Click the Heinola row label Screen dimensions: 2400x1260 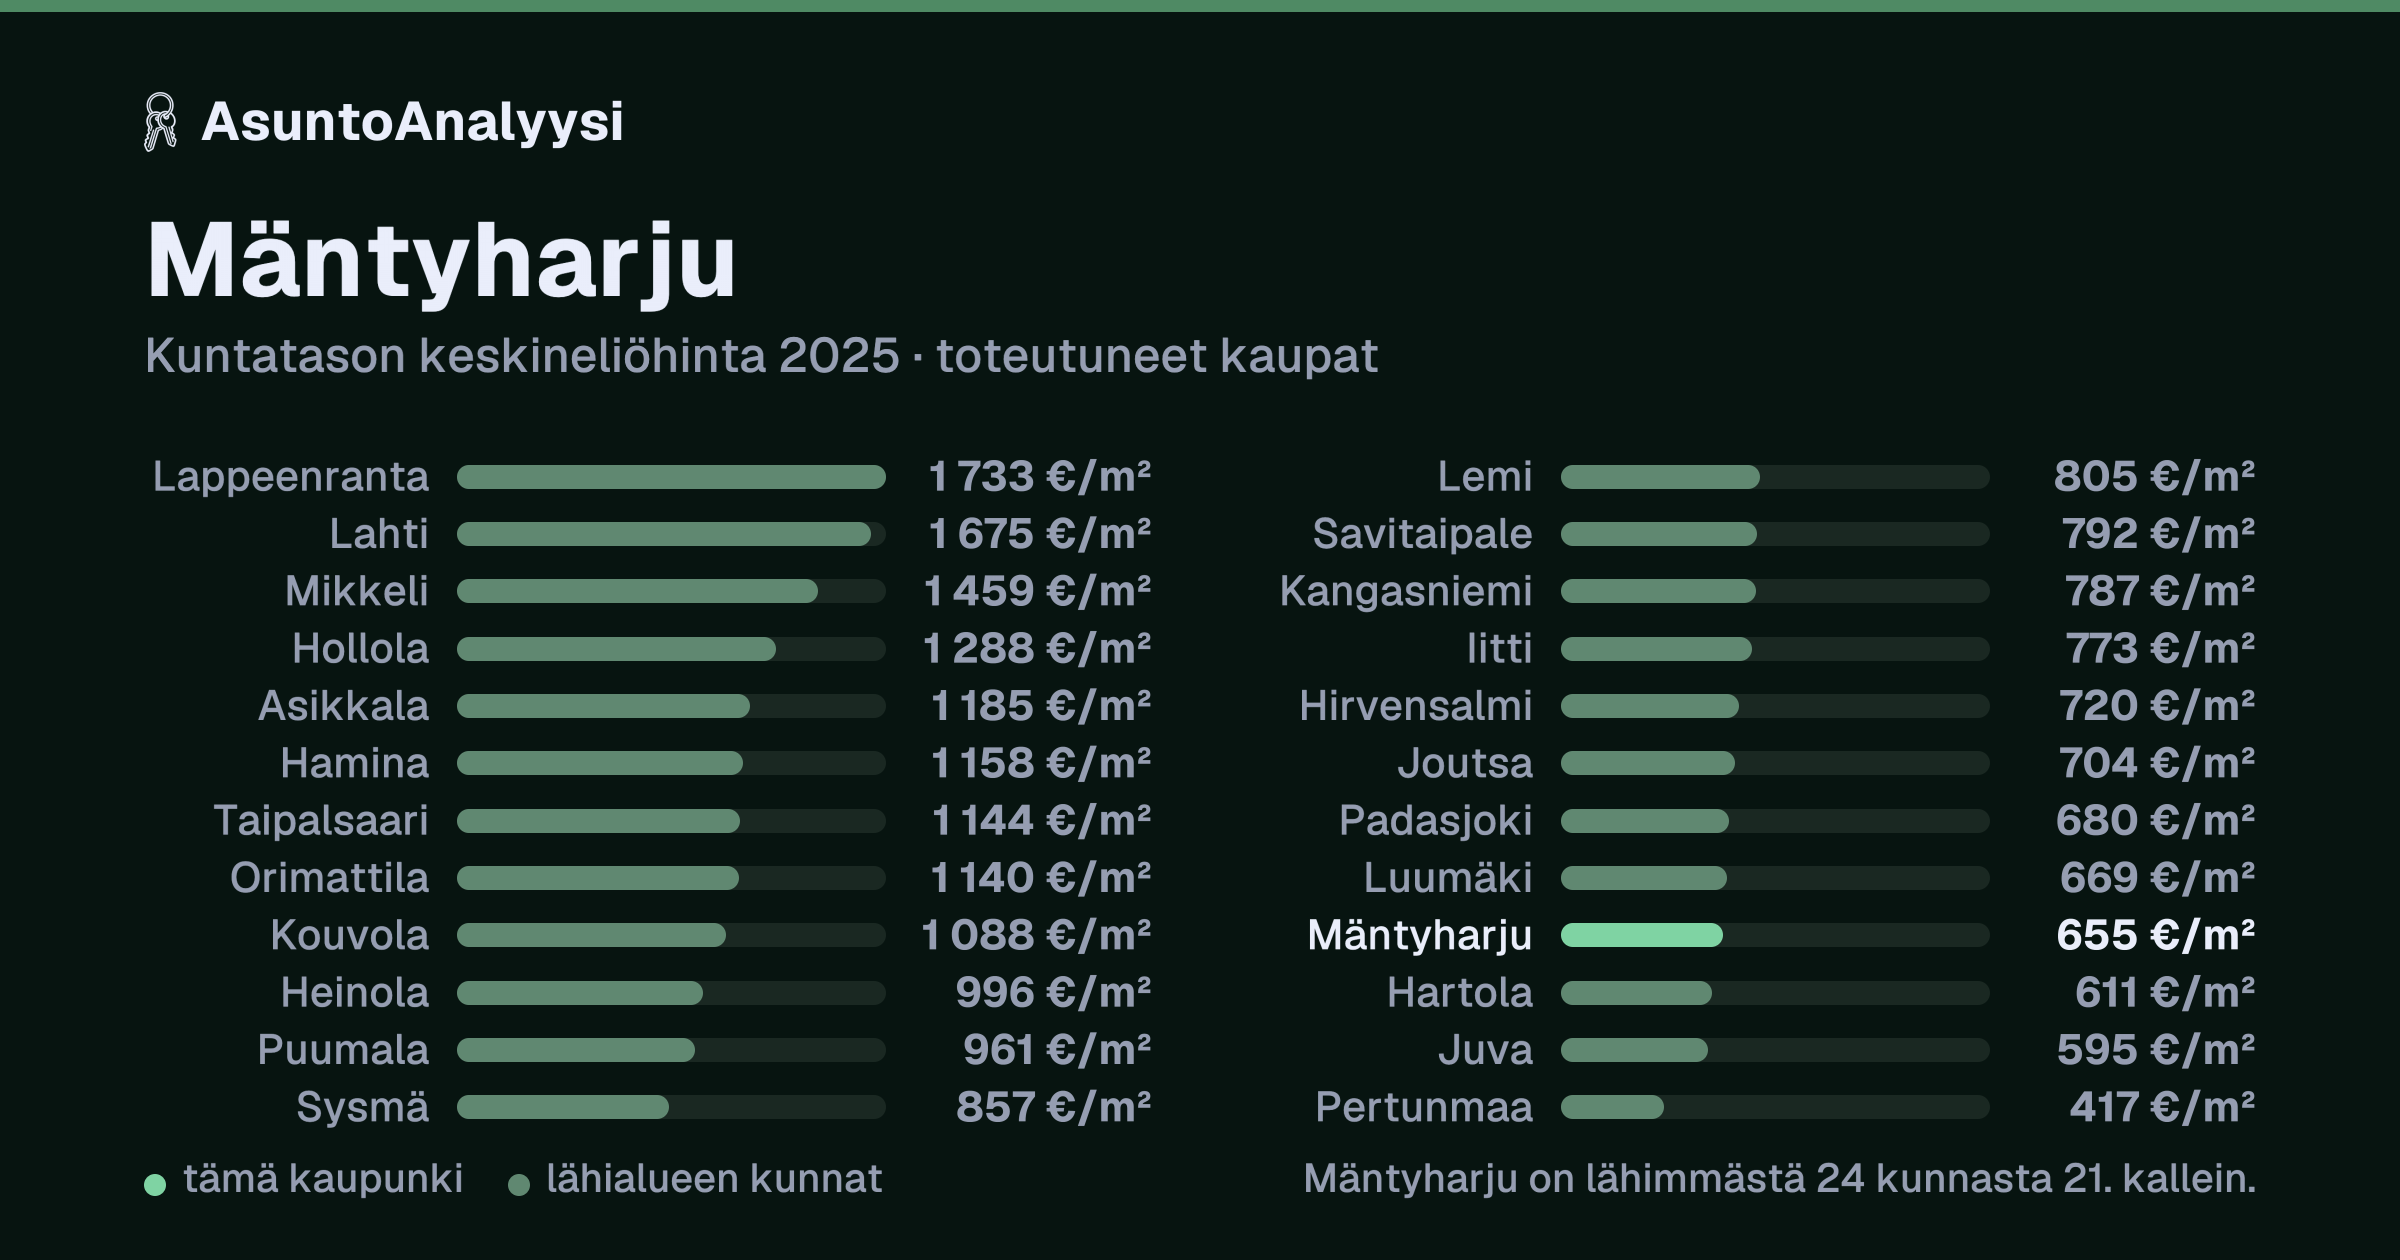[x=354, y=993]
